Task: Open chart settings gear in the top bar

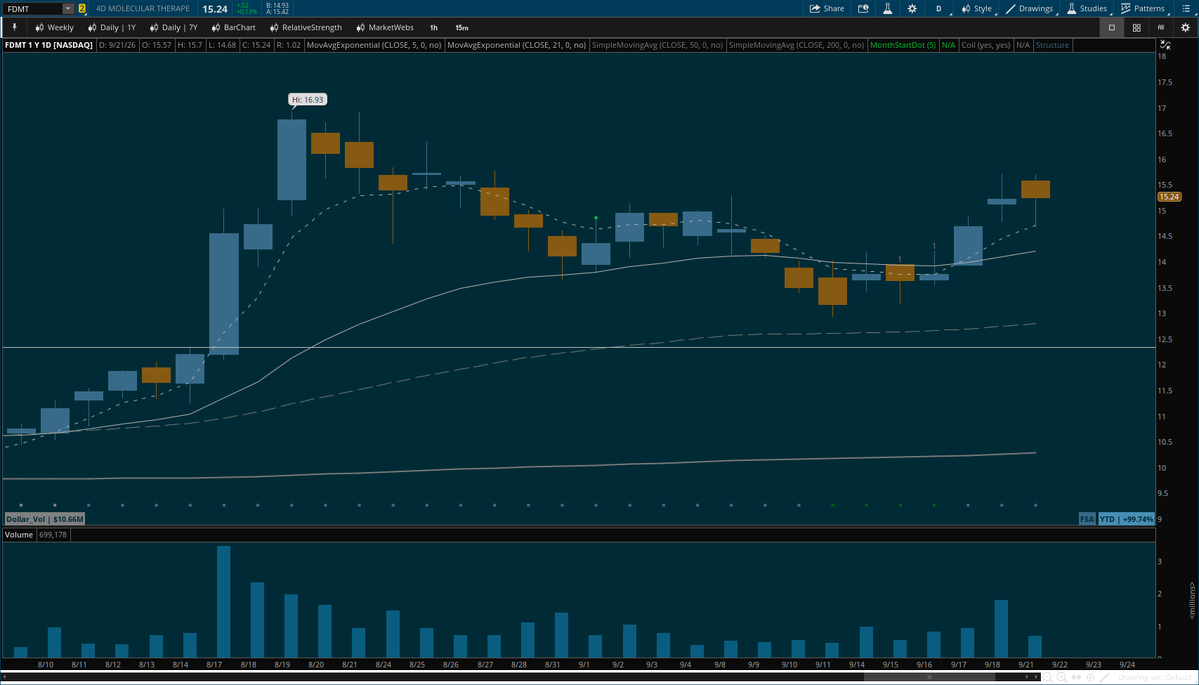Action: pyautogui.click(x=912, y=8)
